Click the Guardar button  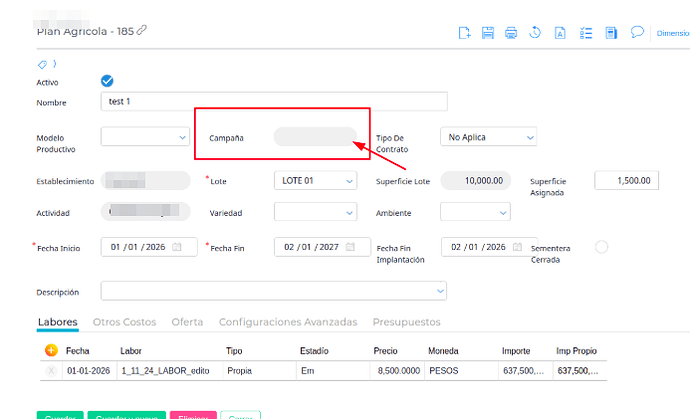click(x=60, y=415)
